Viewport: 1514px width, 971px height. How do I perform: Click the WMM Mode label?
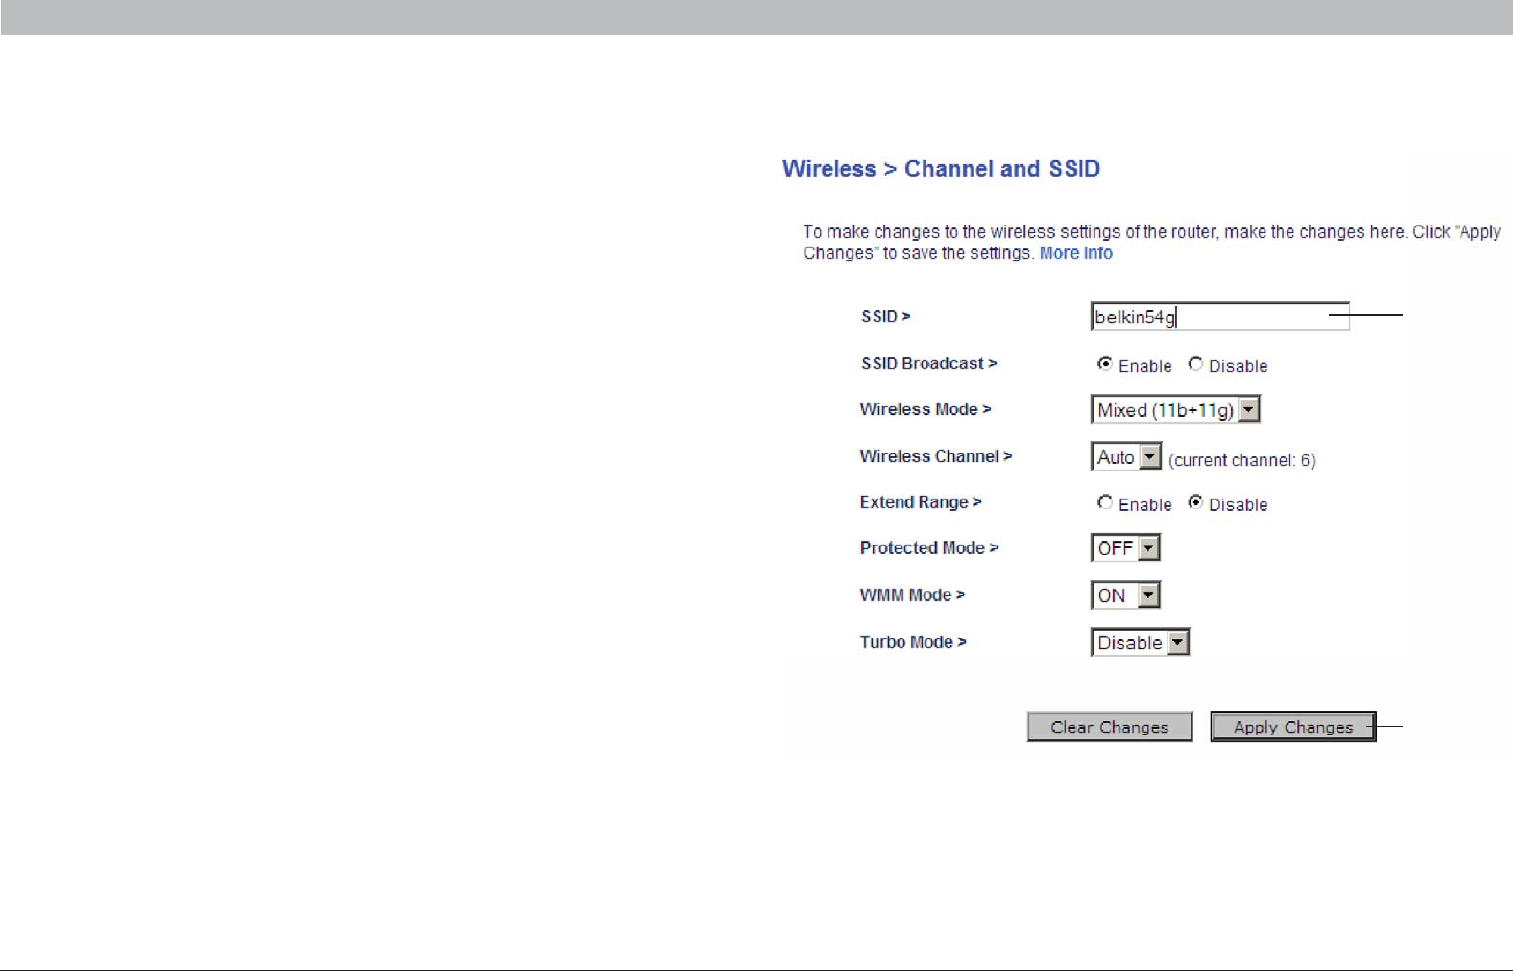(x=912, y=595)
